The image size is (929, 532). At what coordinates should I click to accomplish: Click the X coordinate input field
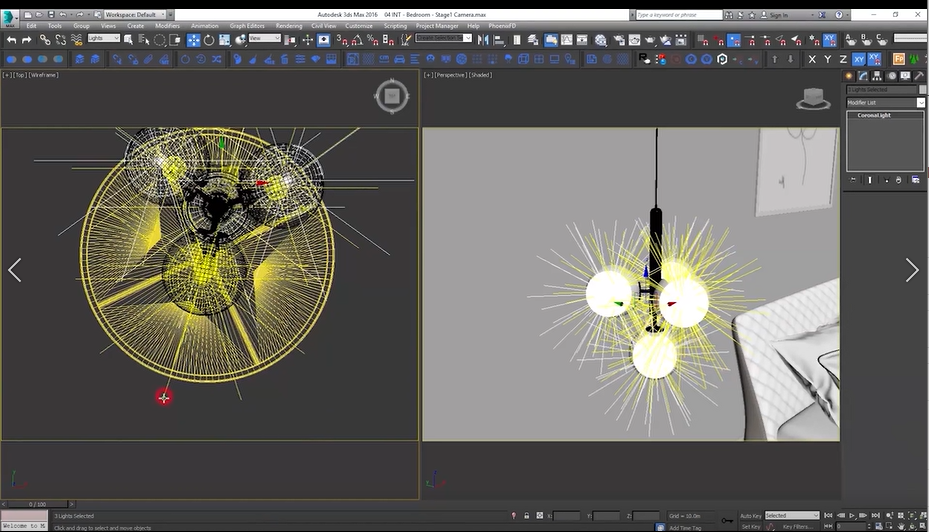pyautogui.click(x=566, y=516)
